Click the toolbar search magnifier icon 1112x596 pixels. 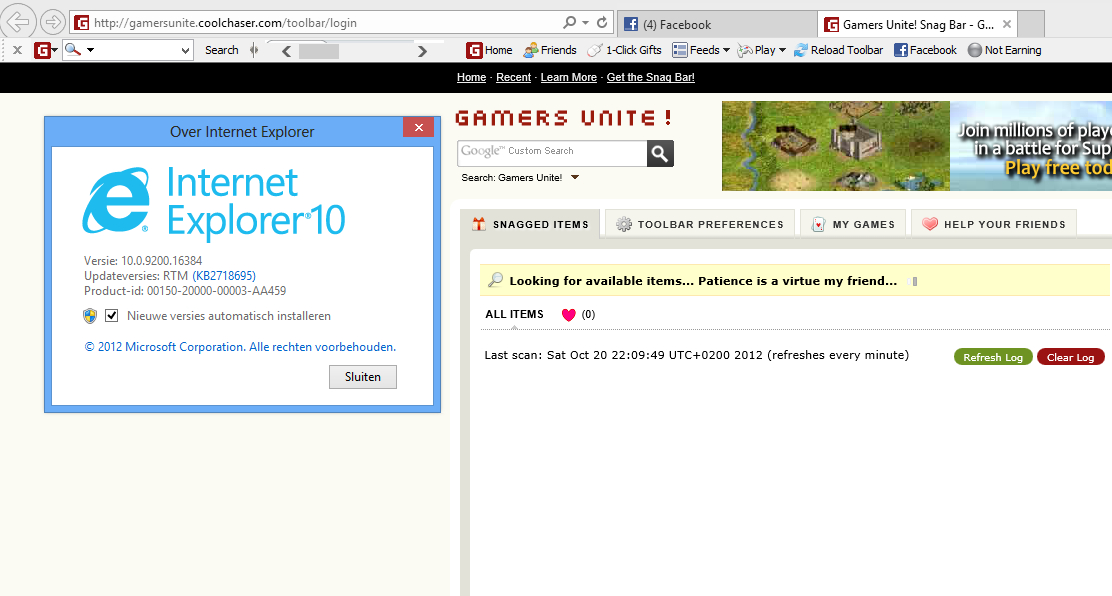pos(73,50)
